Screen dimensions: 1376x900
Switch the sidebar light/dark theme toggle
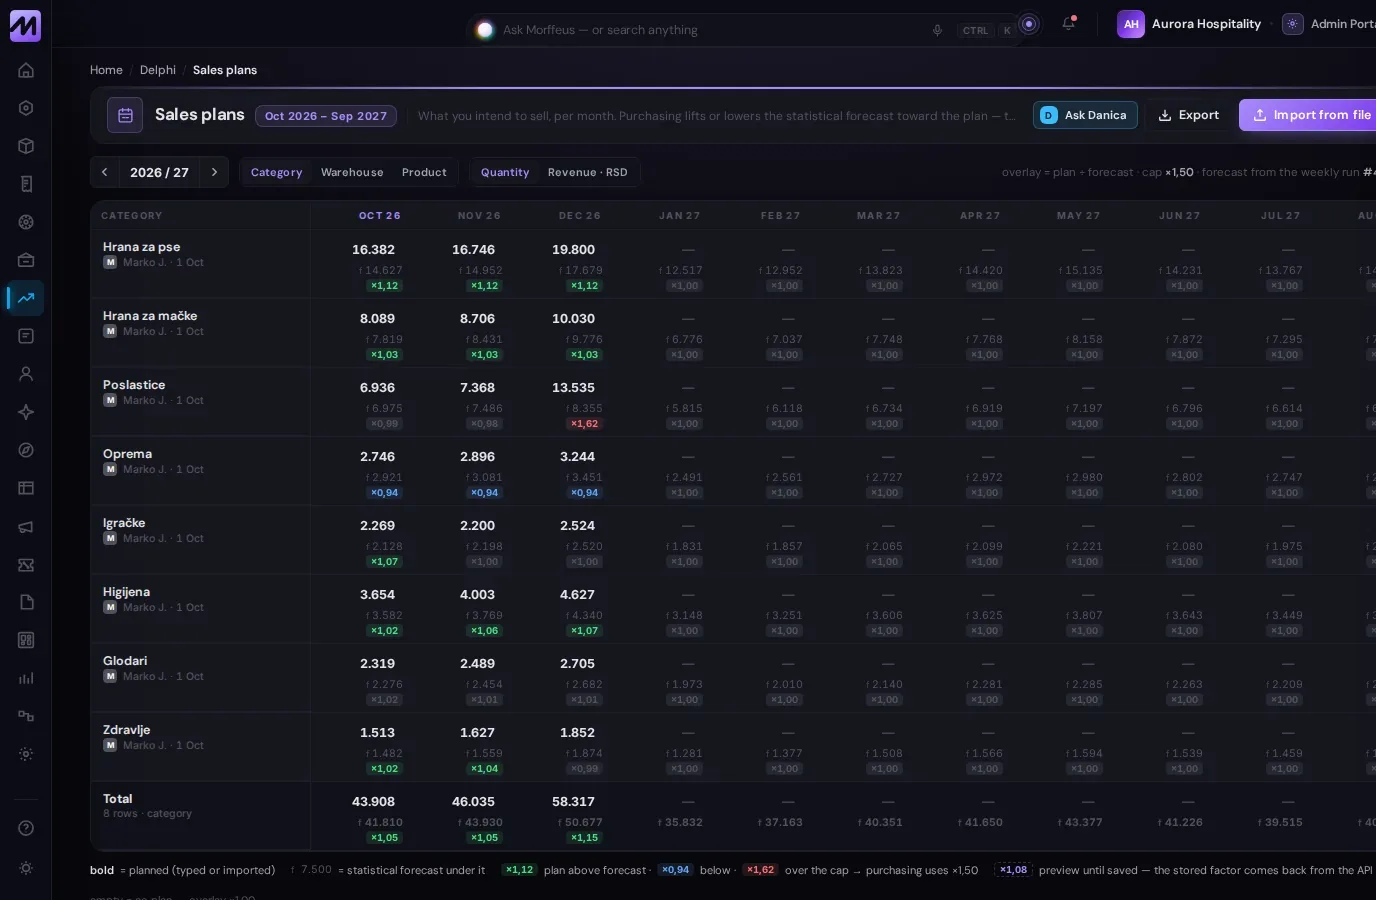coord(26,868)
